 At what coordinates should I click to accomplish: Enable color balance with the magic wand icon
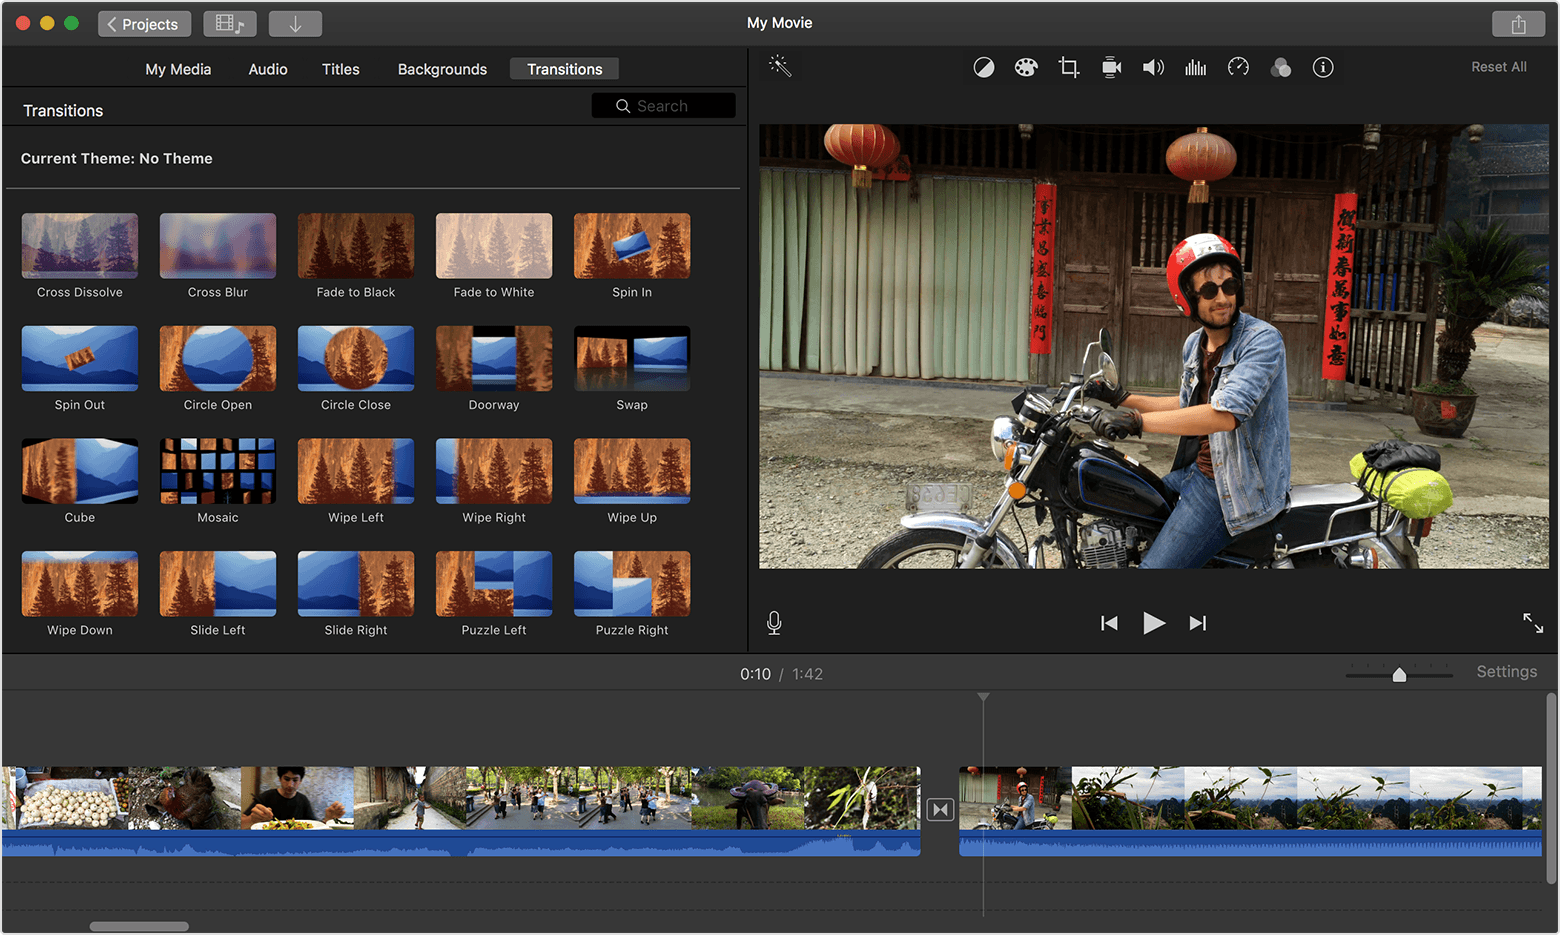[x=780, y=67]
